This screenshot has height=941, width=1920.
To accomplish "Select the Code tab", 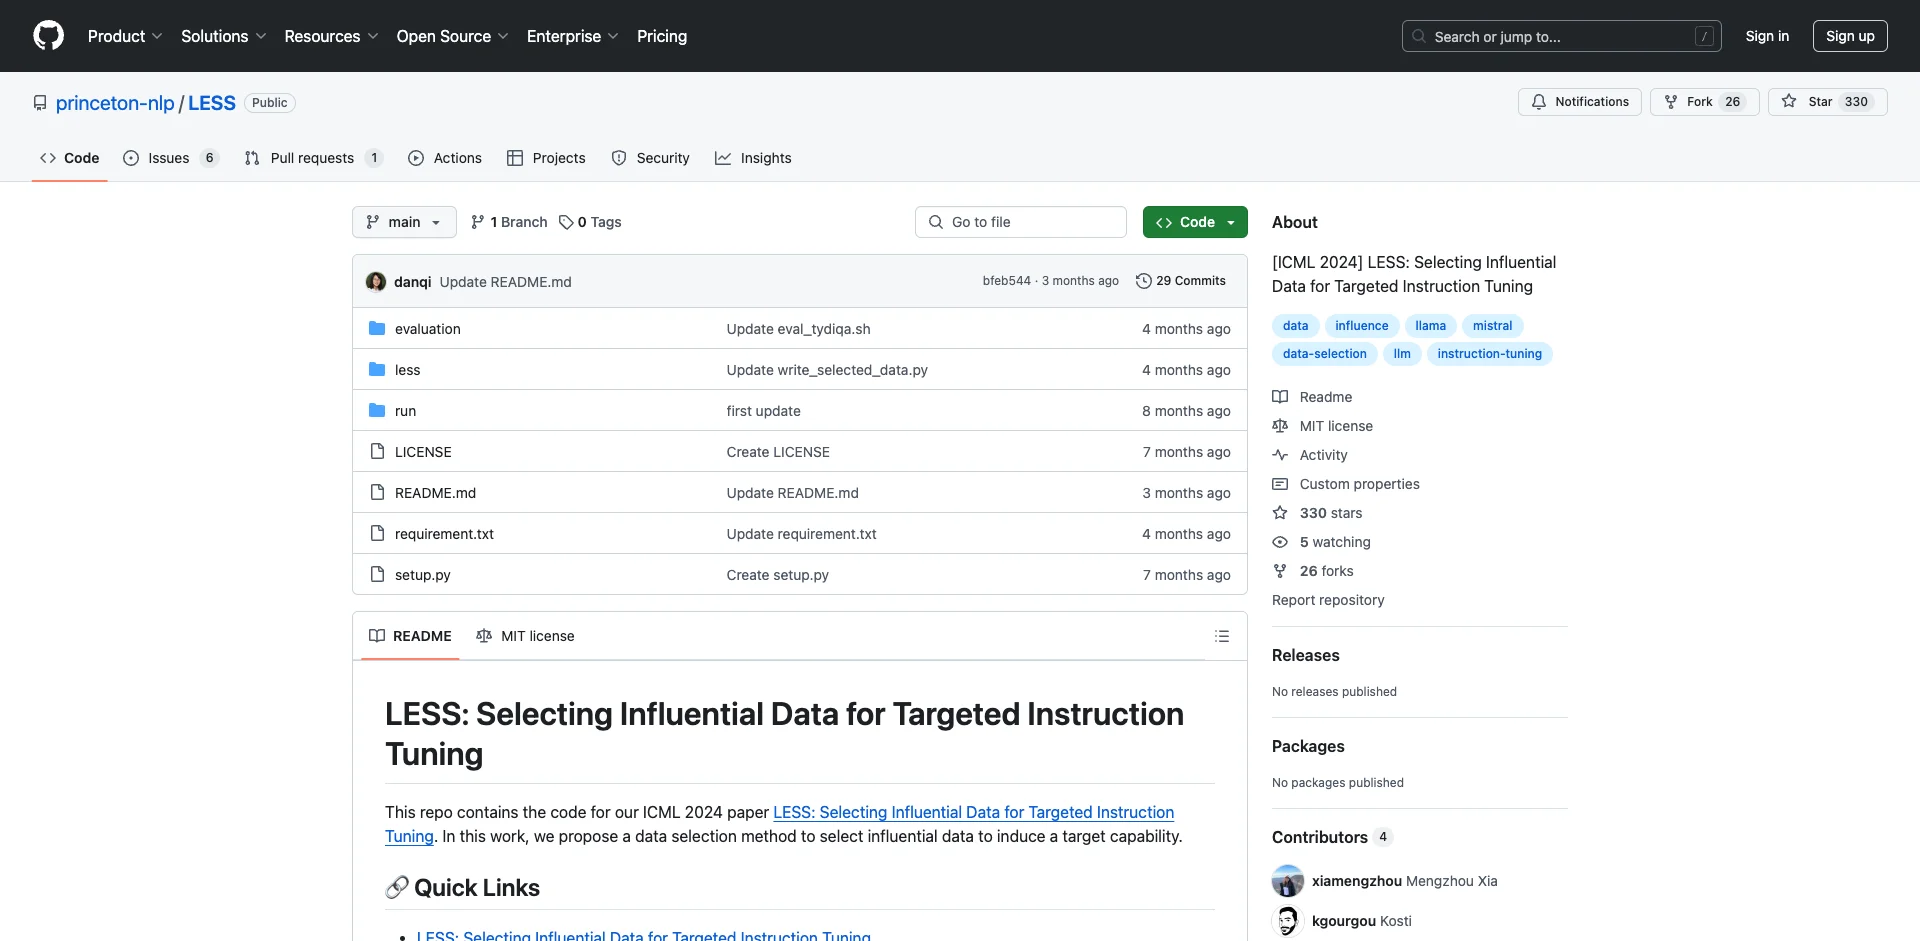I will coord(70,158).
